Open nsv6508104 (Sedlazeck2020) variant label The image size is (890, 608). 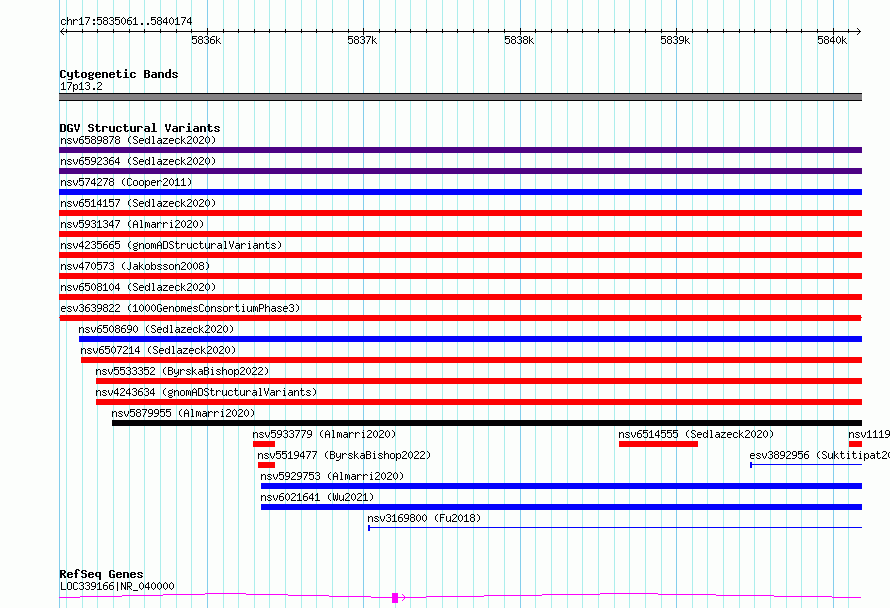click(x=138, y=287)
